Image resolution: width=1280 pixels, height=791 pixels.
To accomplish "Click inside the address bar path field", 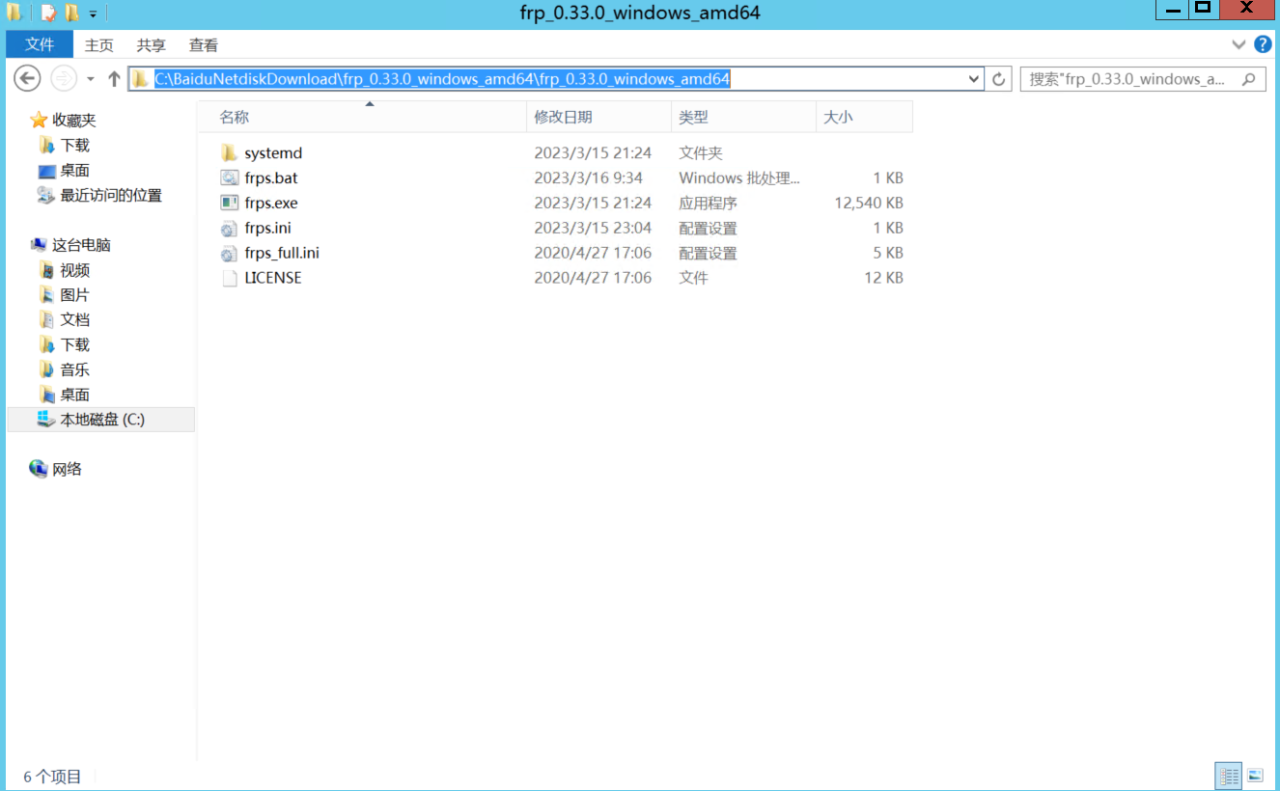I will click(x=556, y=79).
